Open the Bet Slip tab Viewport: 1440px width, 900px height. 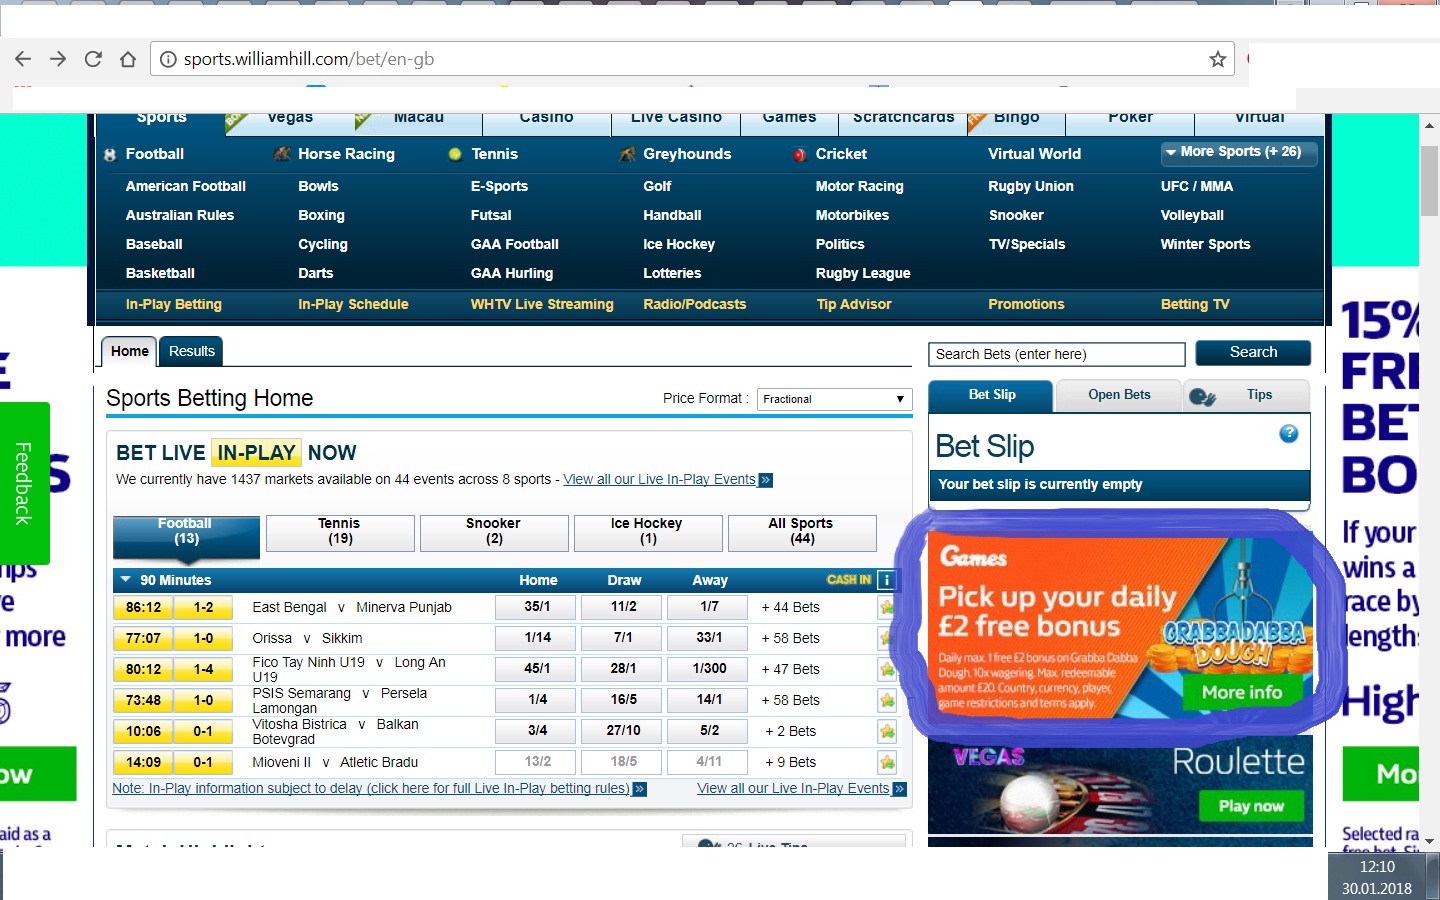pyautogui.click(x=991, y=395)
